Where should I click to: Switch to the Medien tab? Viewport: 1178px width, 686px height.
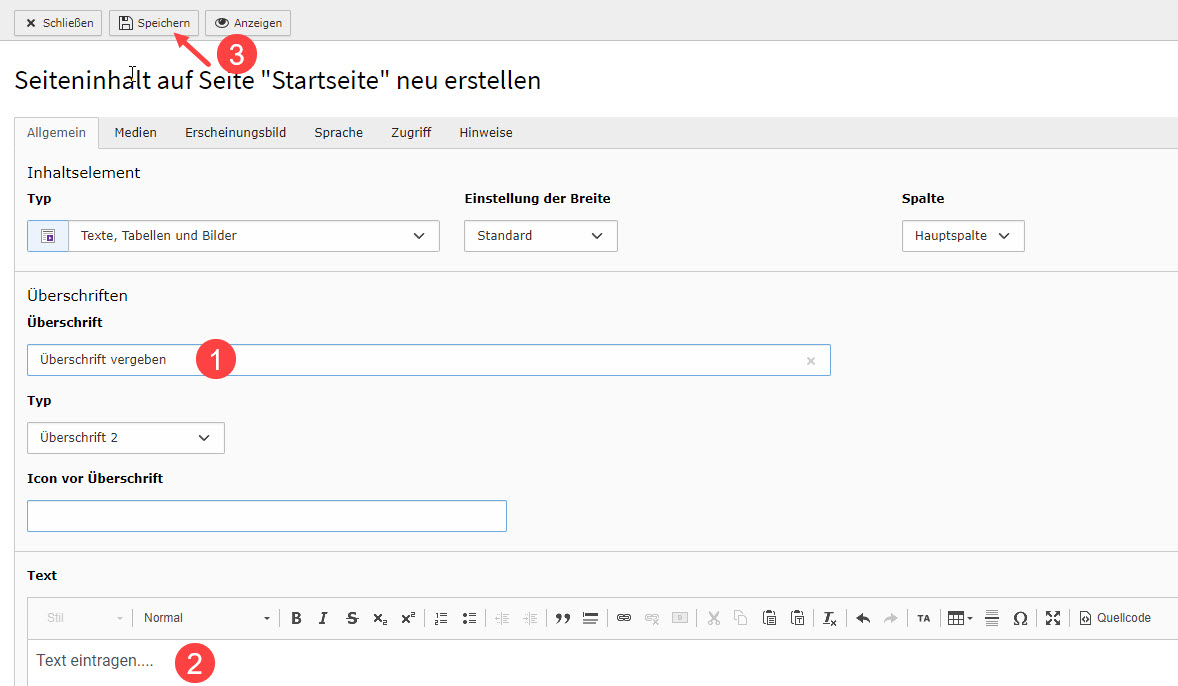point(135,133)
